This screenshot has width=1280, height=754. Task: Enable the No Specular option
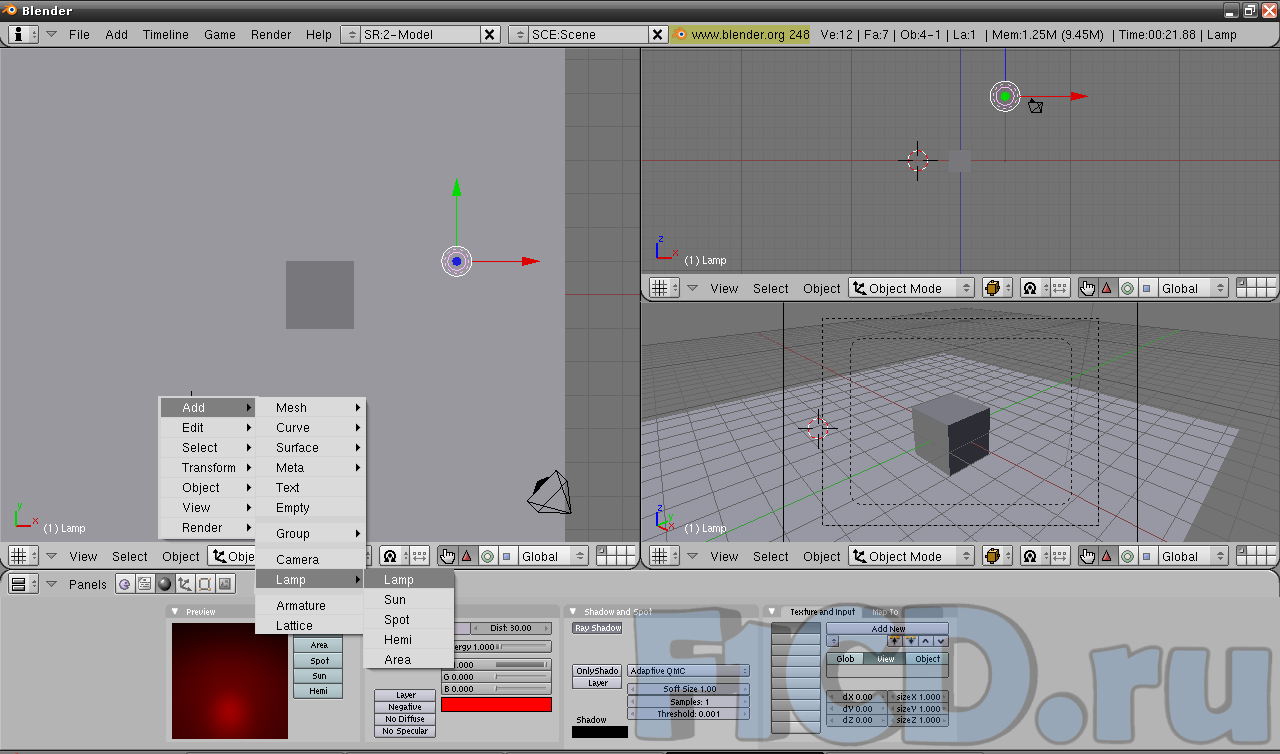click(x=405, y=731)
